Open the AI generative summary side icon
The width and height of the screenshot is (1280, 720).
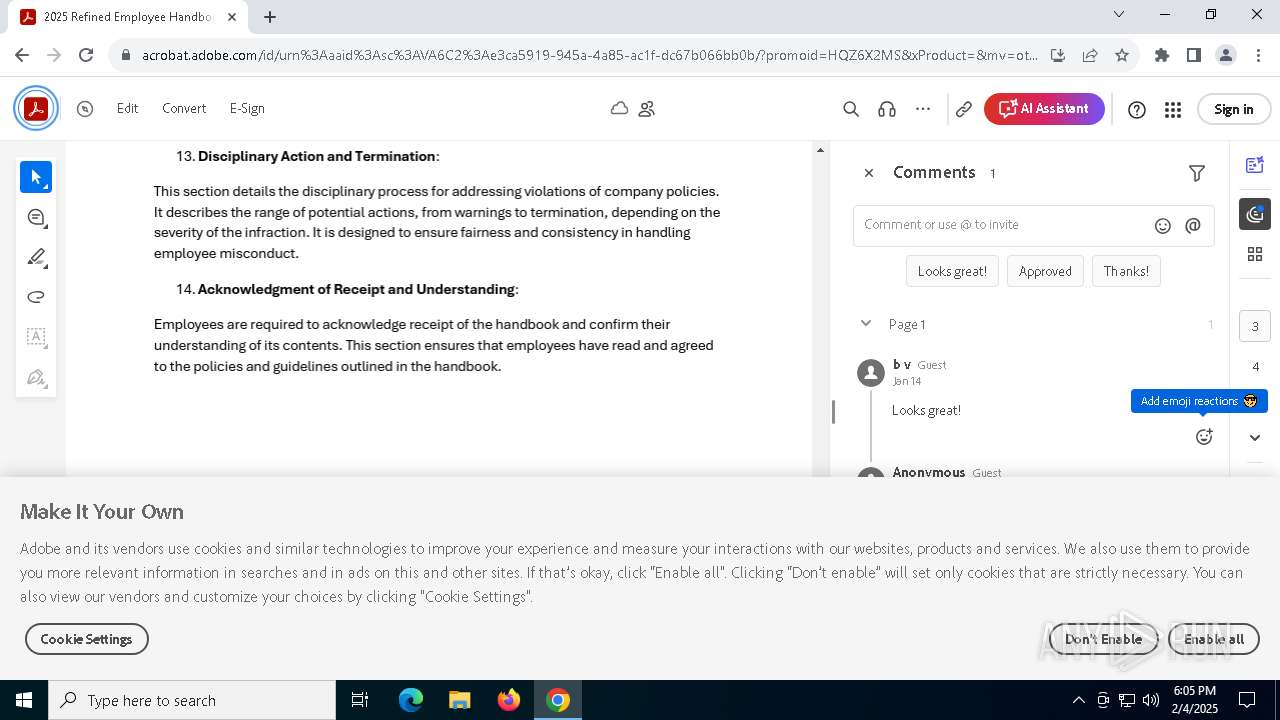1255,165
